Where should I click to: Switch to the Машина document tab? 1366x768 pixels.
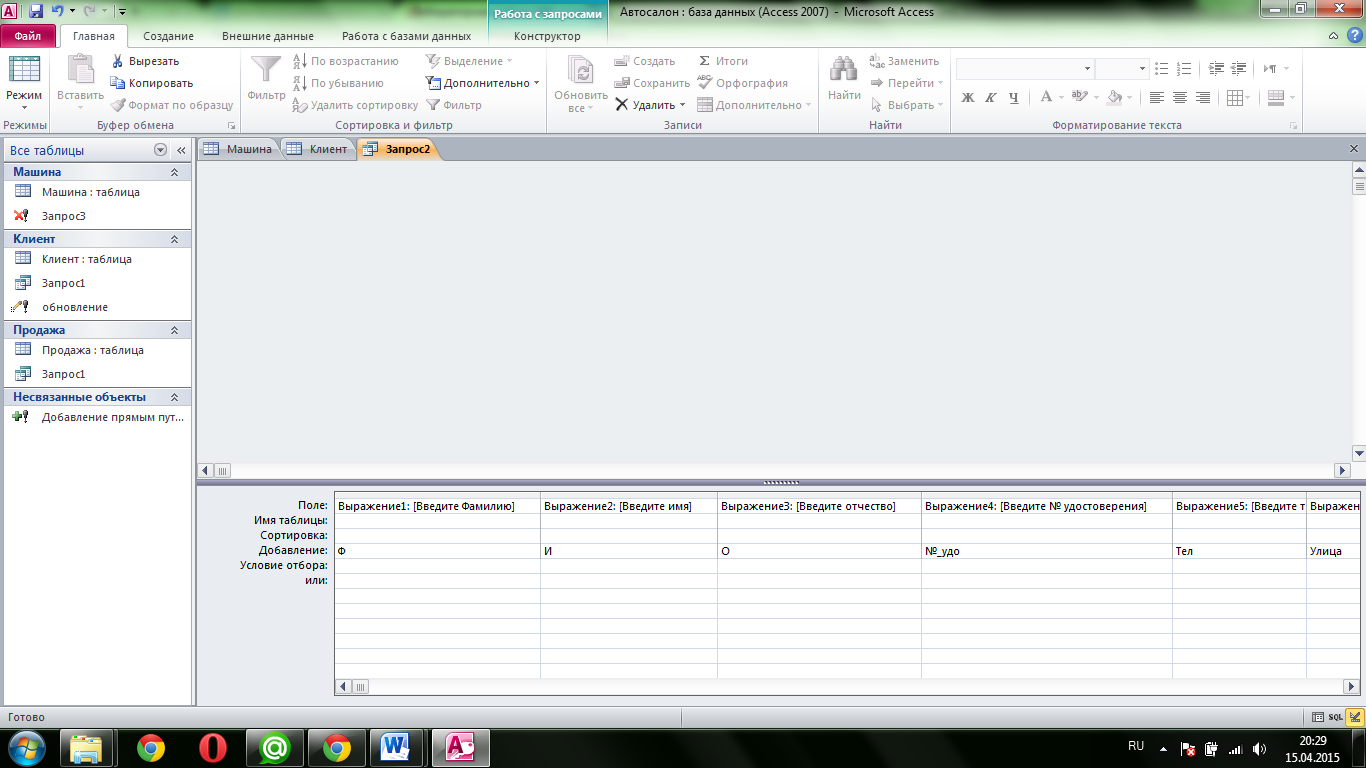[238, 149]
